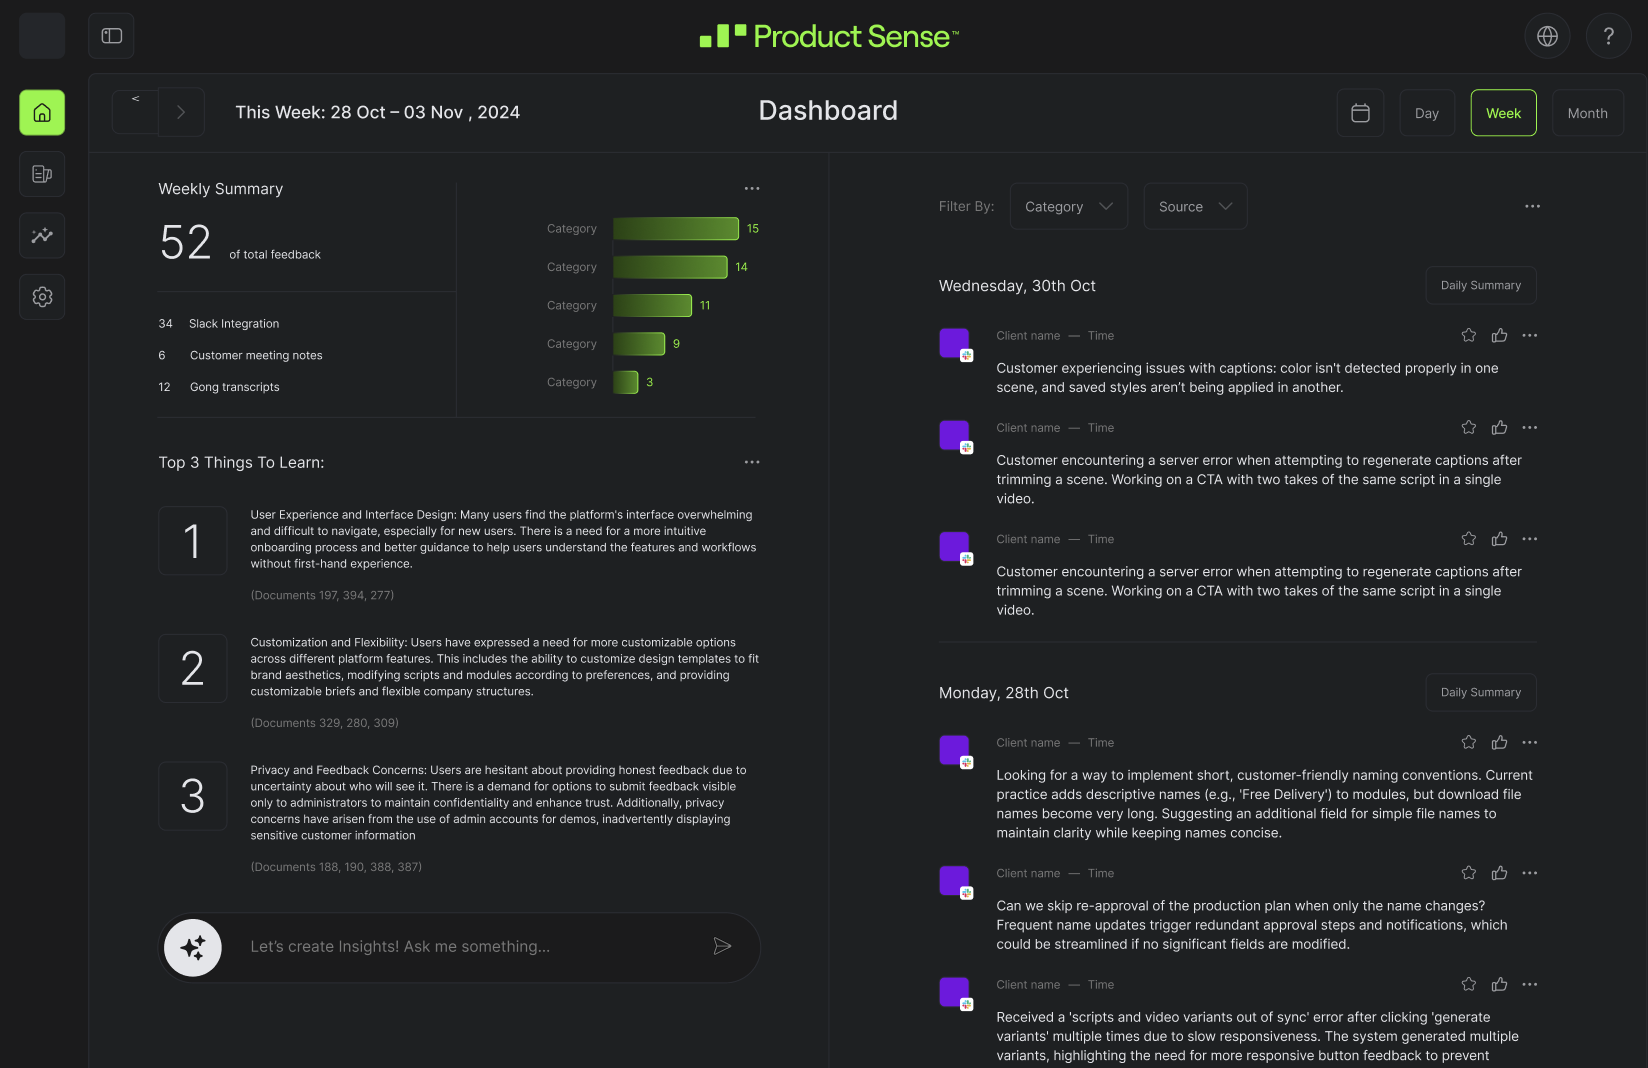Open the analytics trend icon in sidebar

(x=42, y=236)
